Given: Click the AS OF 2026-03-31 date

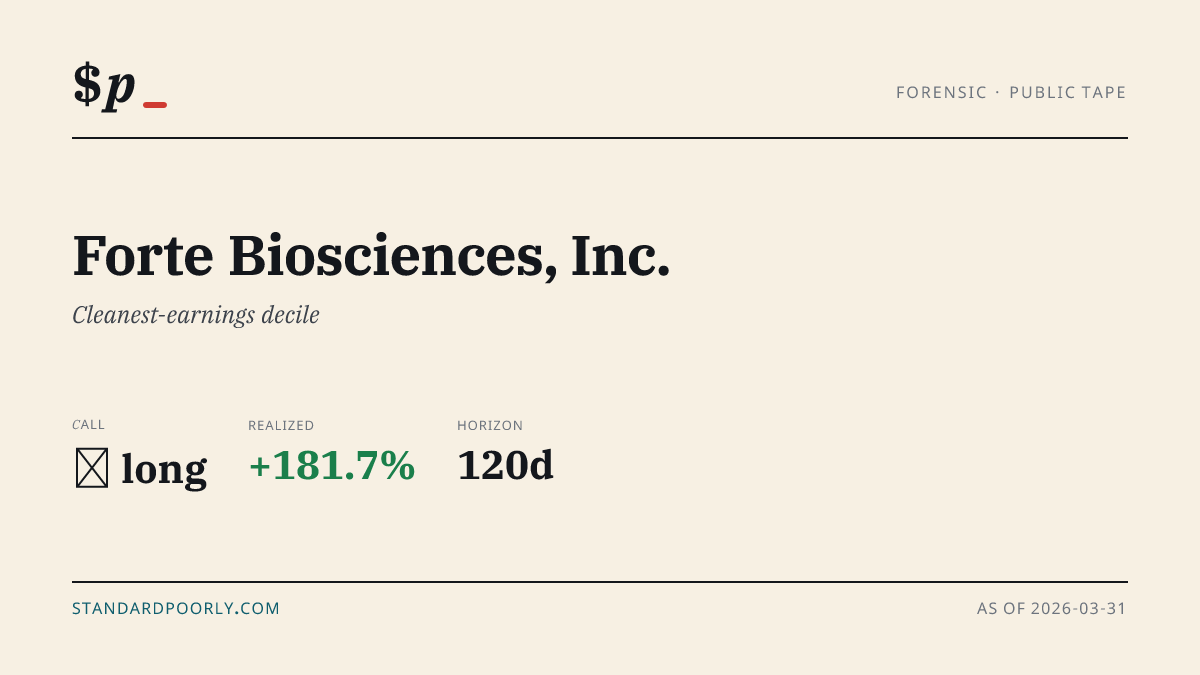Looking at the screenshot, I should pos(1052,608).
